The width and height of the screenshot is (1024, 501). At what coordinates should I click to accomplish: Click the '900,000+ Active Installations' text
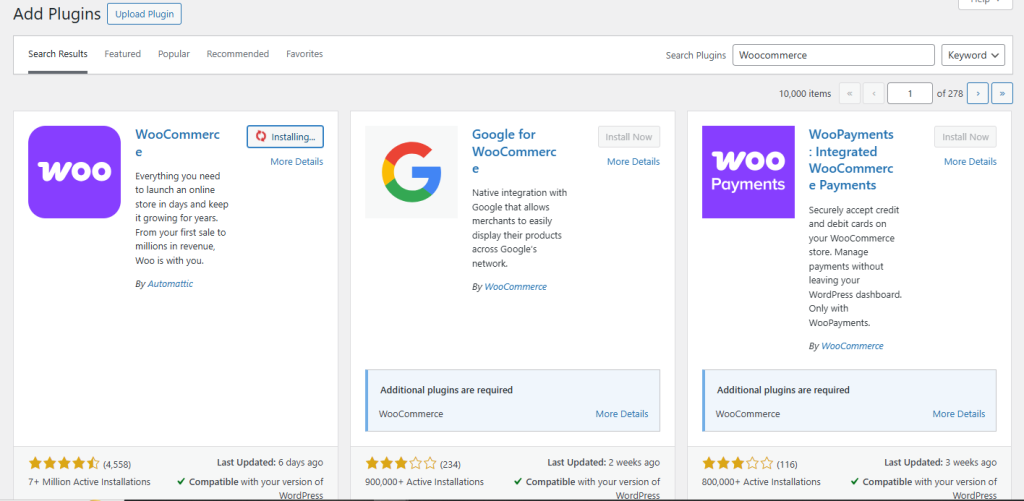tap(424, 482)
